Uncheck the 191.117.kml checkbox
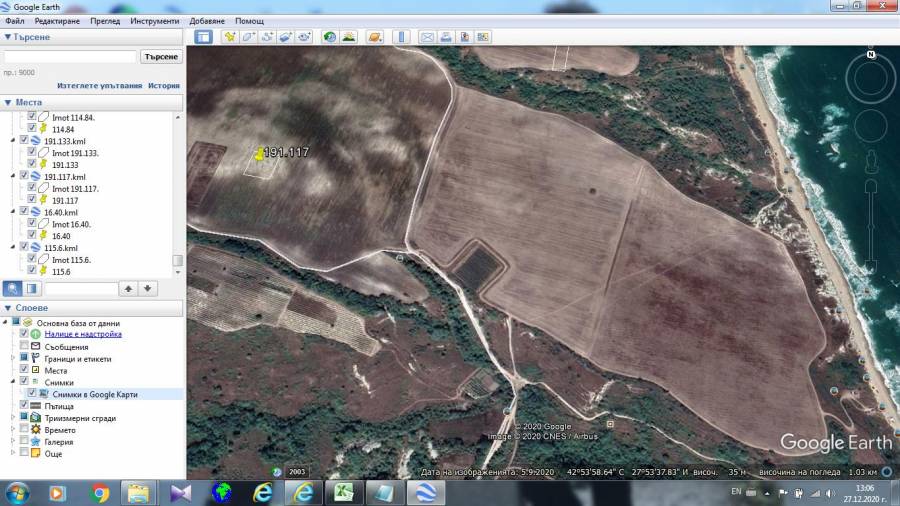The width and height of the screenshot is (900, 506). 23,177
